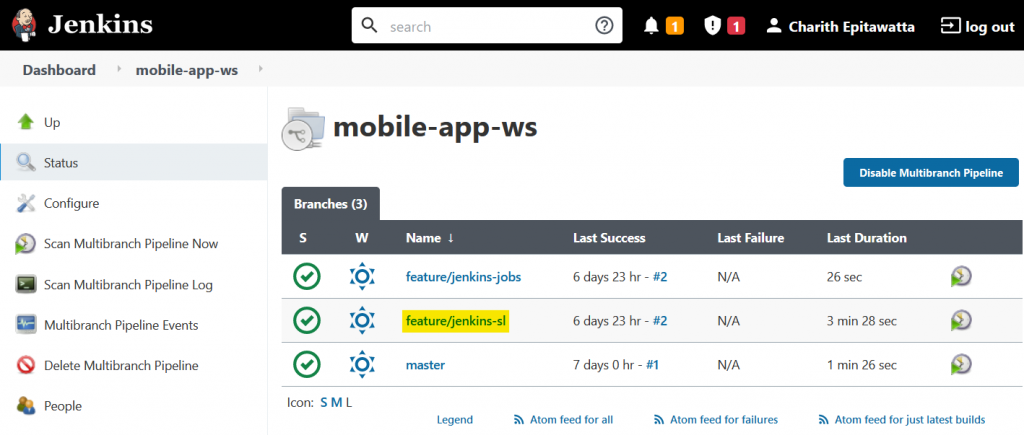Select Scan Multibranch Pipeline Now
The image size is (1024, 435).
tap(131, 244)
